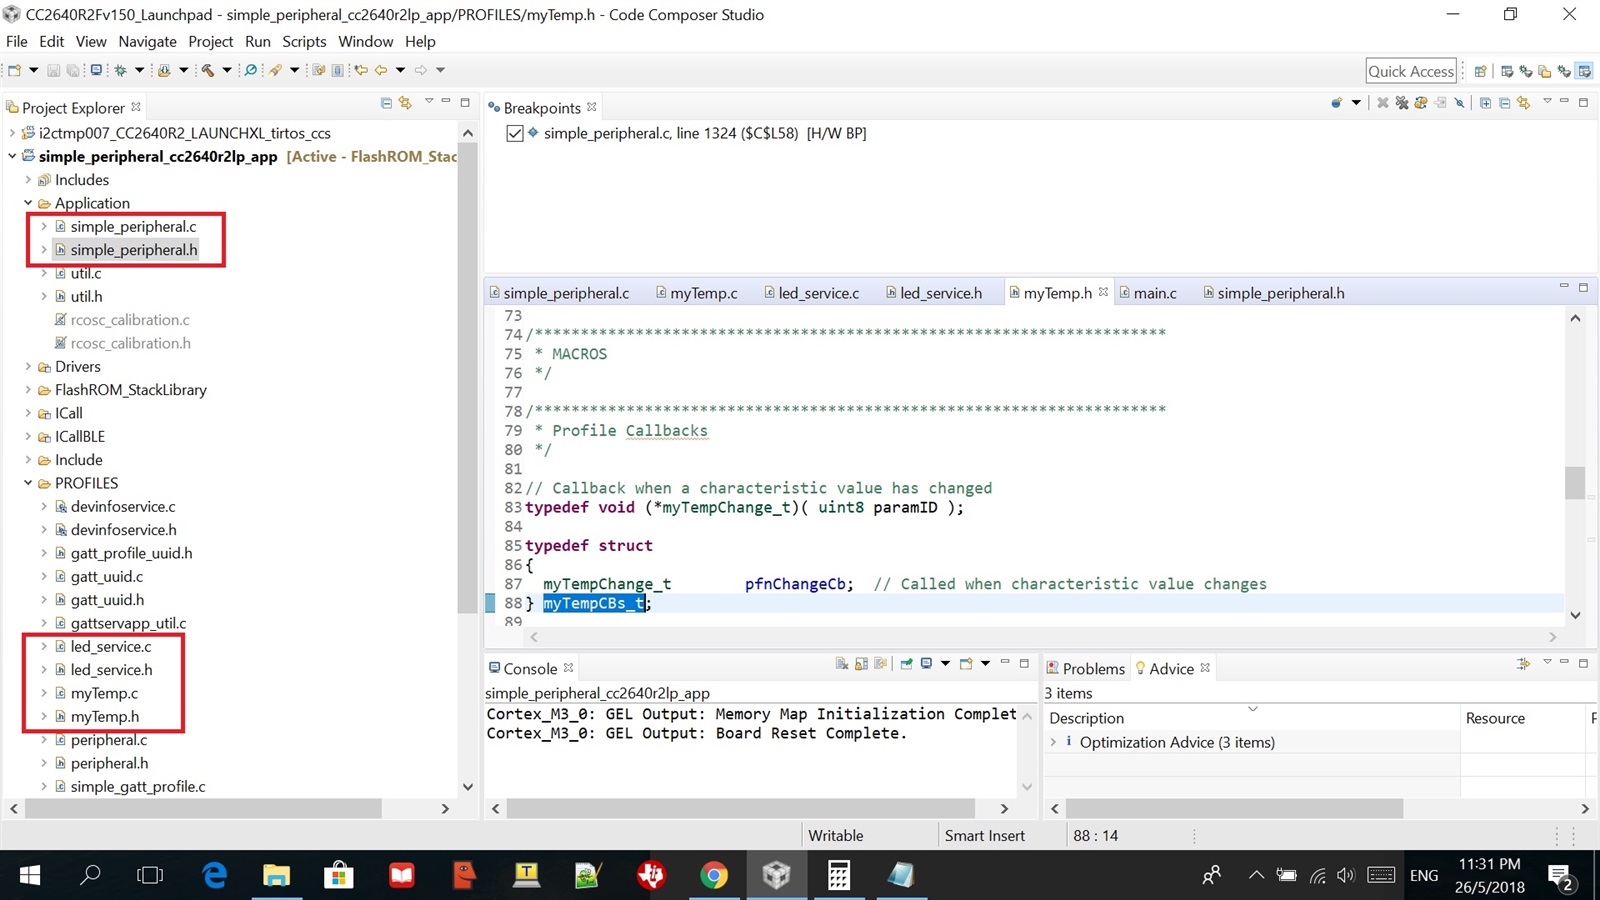Image resolution: width=1600 pixels, height=900 pixels.
Task: Click the Open Perspective icon near Quick Access
Action: [1480, 71]
